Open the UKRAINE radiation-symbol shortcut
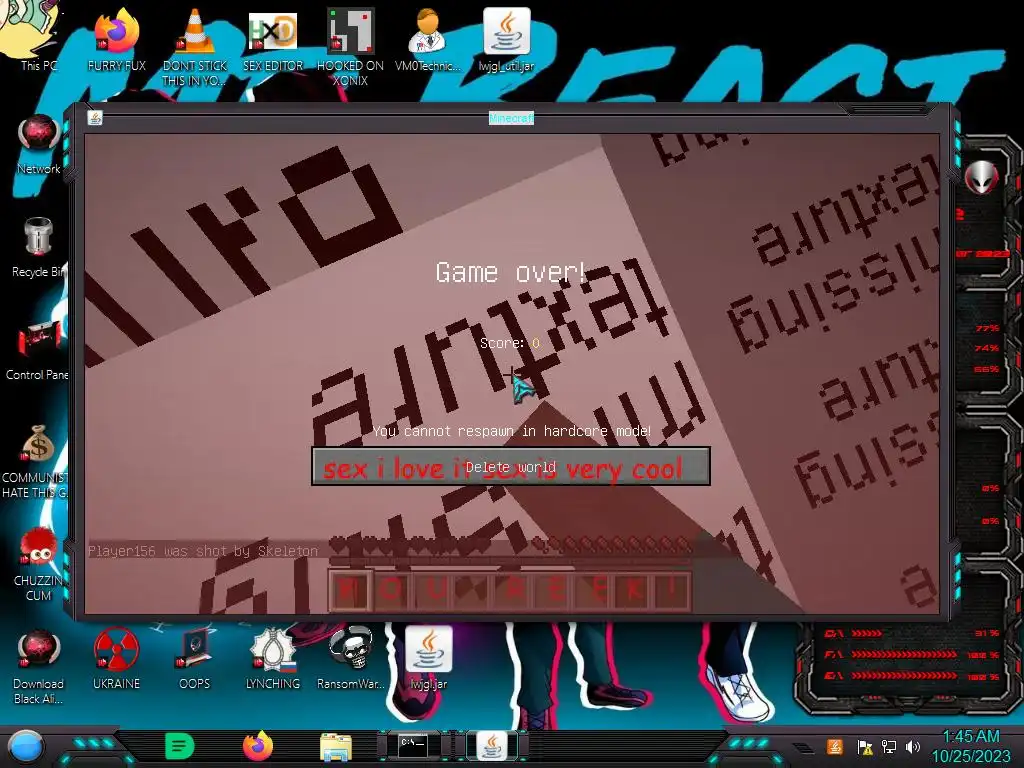Screen dimensions: 1024x768 (x=116, y=658)
